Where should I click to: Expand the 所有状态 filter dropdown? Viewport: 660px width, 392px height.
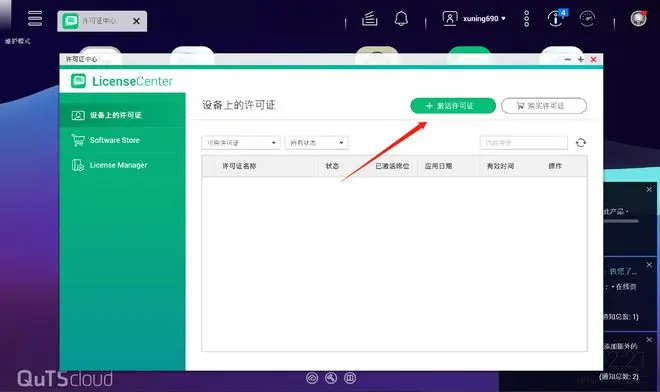tap(317, 143)
